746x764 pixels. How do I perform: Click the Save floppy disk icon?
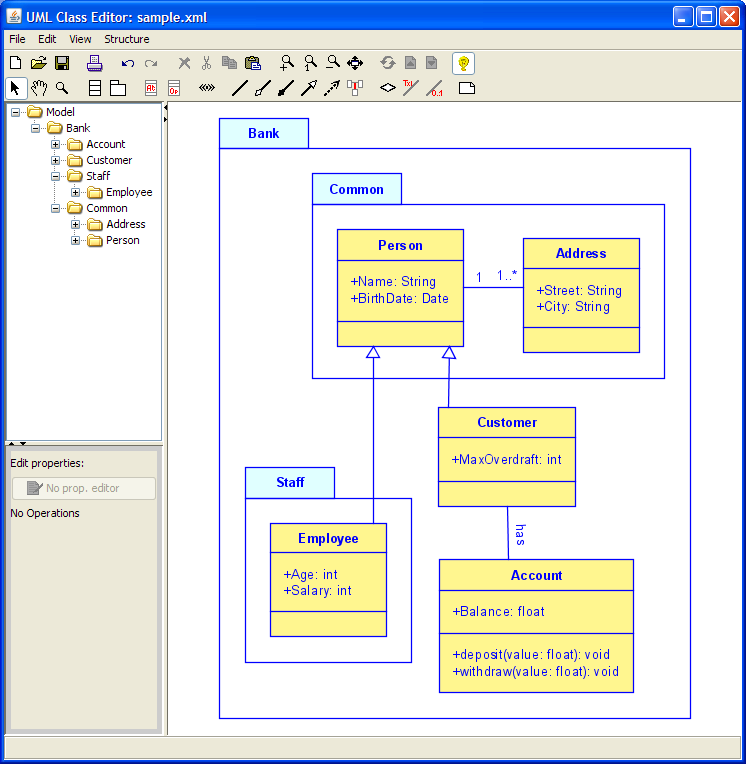pyautogui.click(x=62, y=63)
